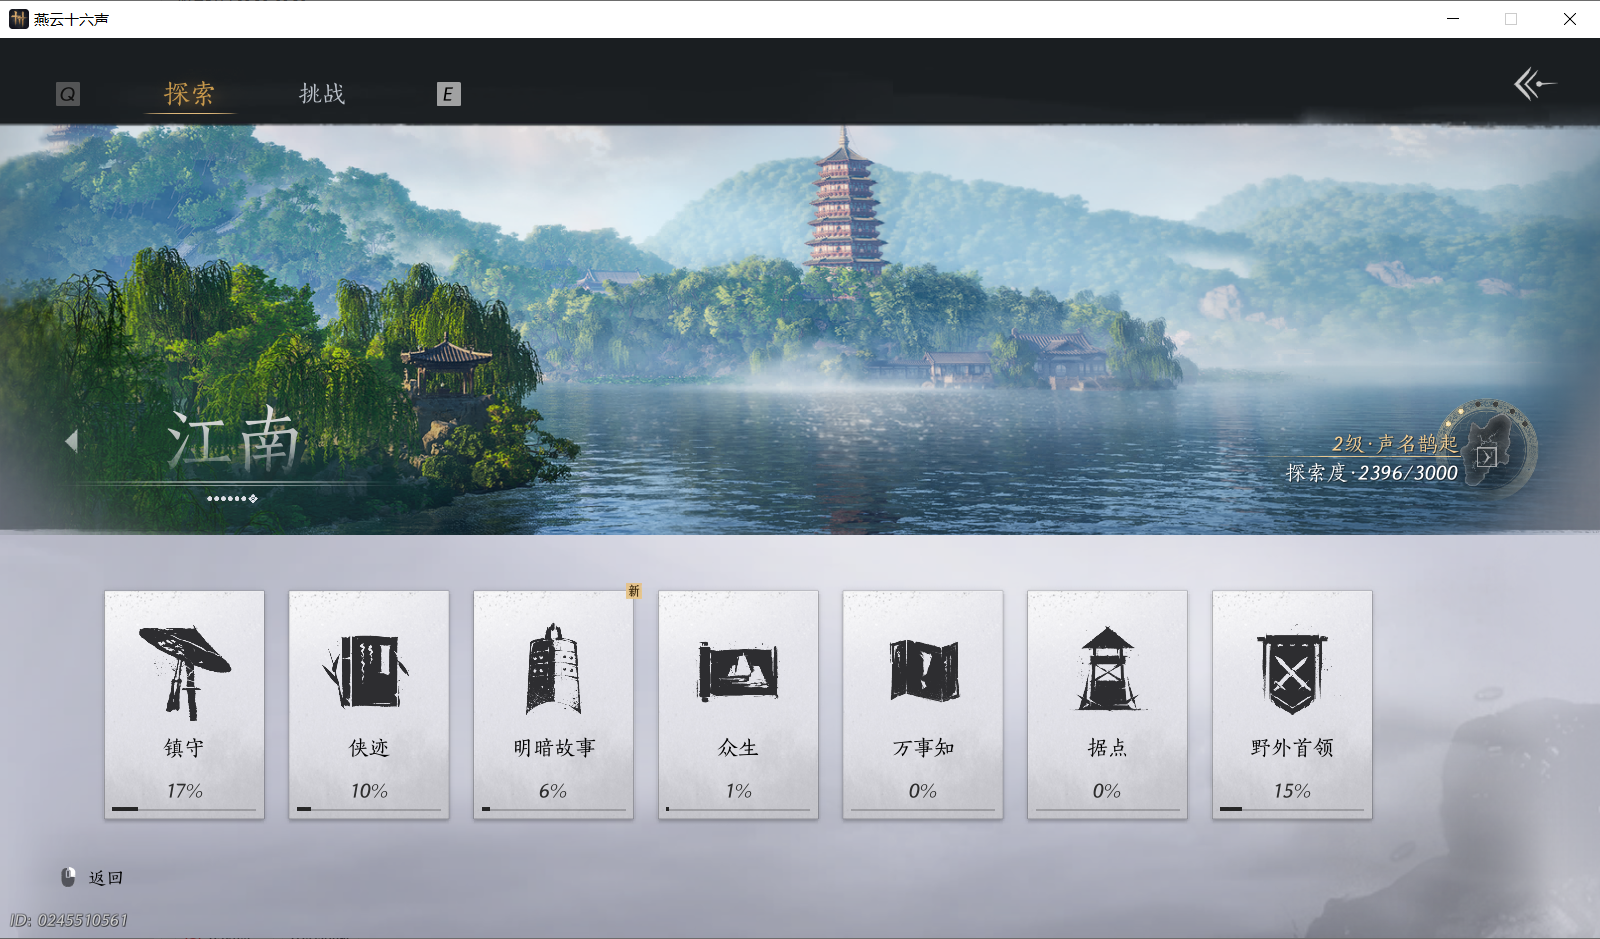Viewport: 1600px width, 939px height.
Task: Select the 野外首领 label text
Action: (1292, 747)
